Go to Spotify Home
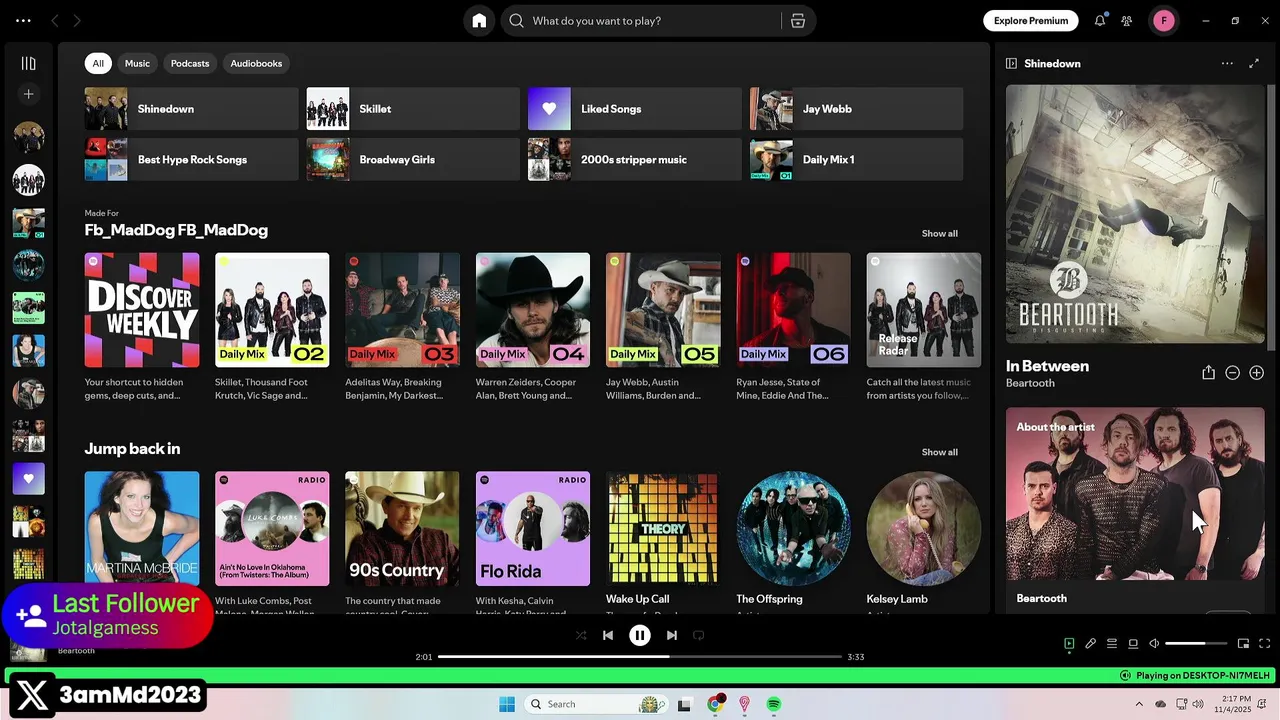Screen dimensions: 1280x720 [479, 21]
